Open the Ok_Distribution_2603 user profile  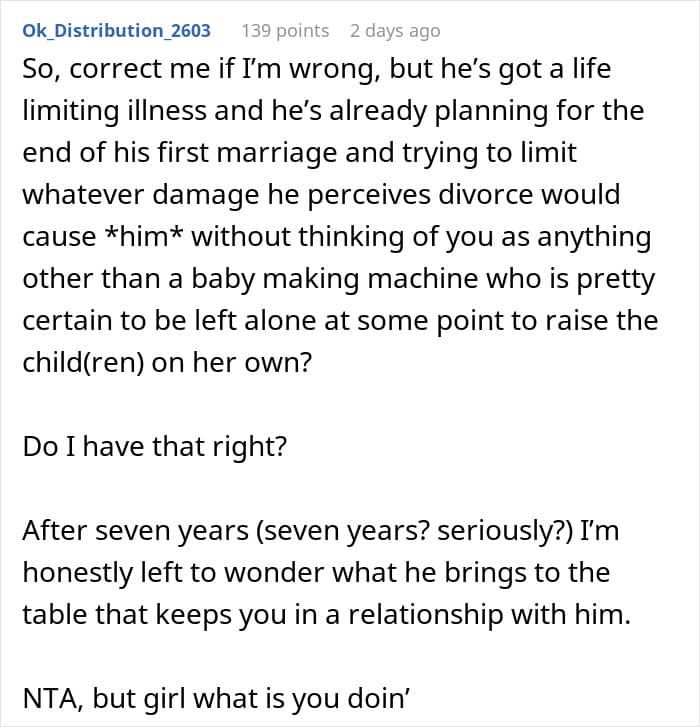coord(116,30)
